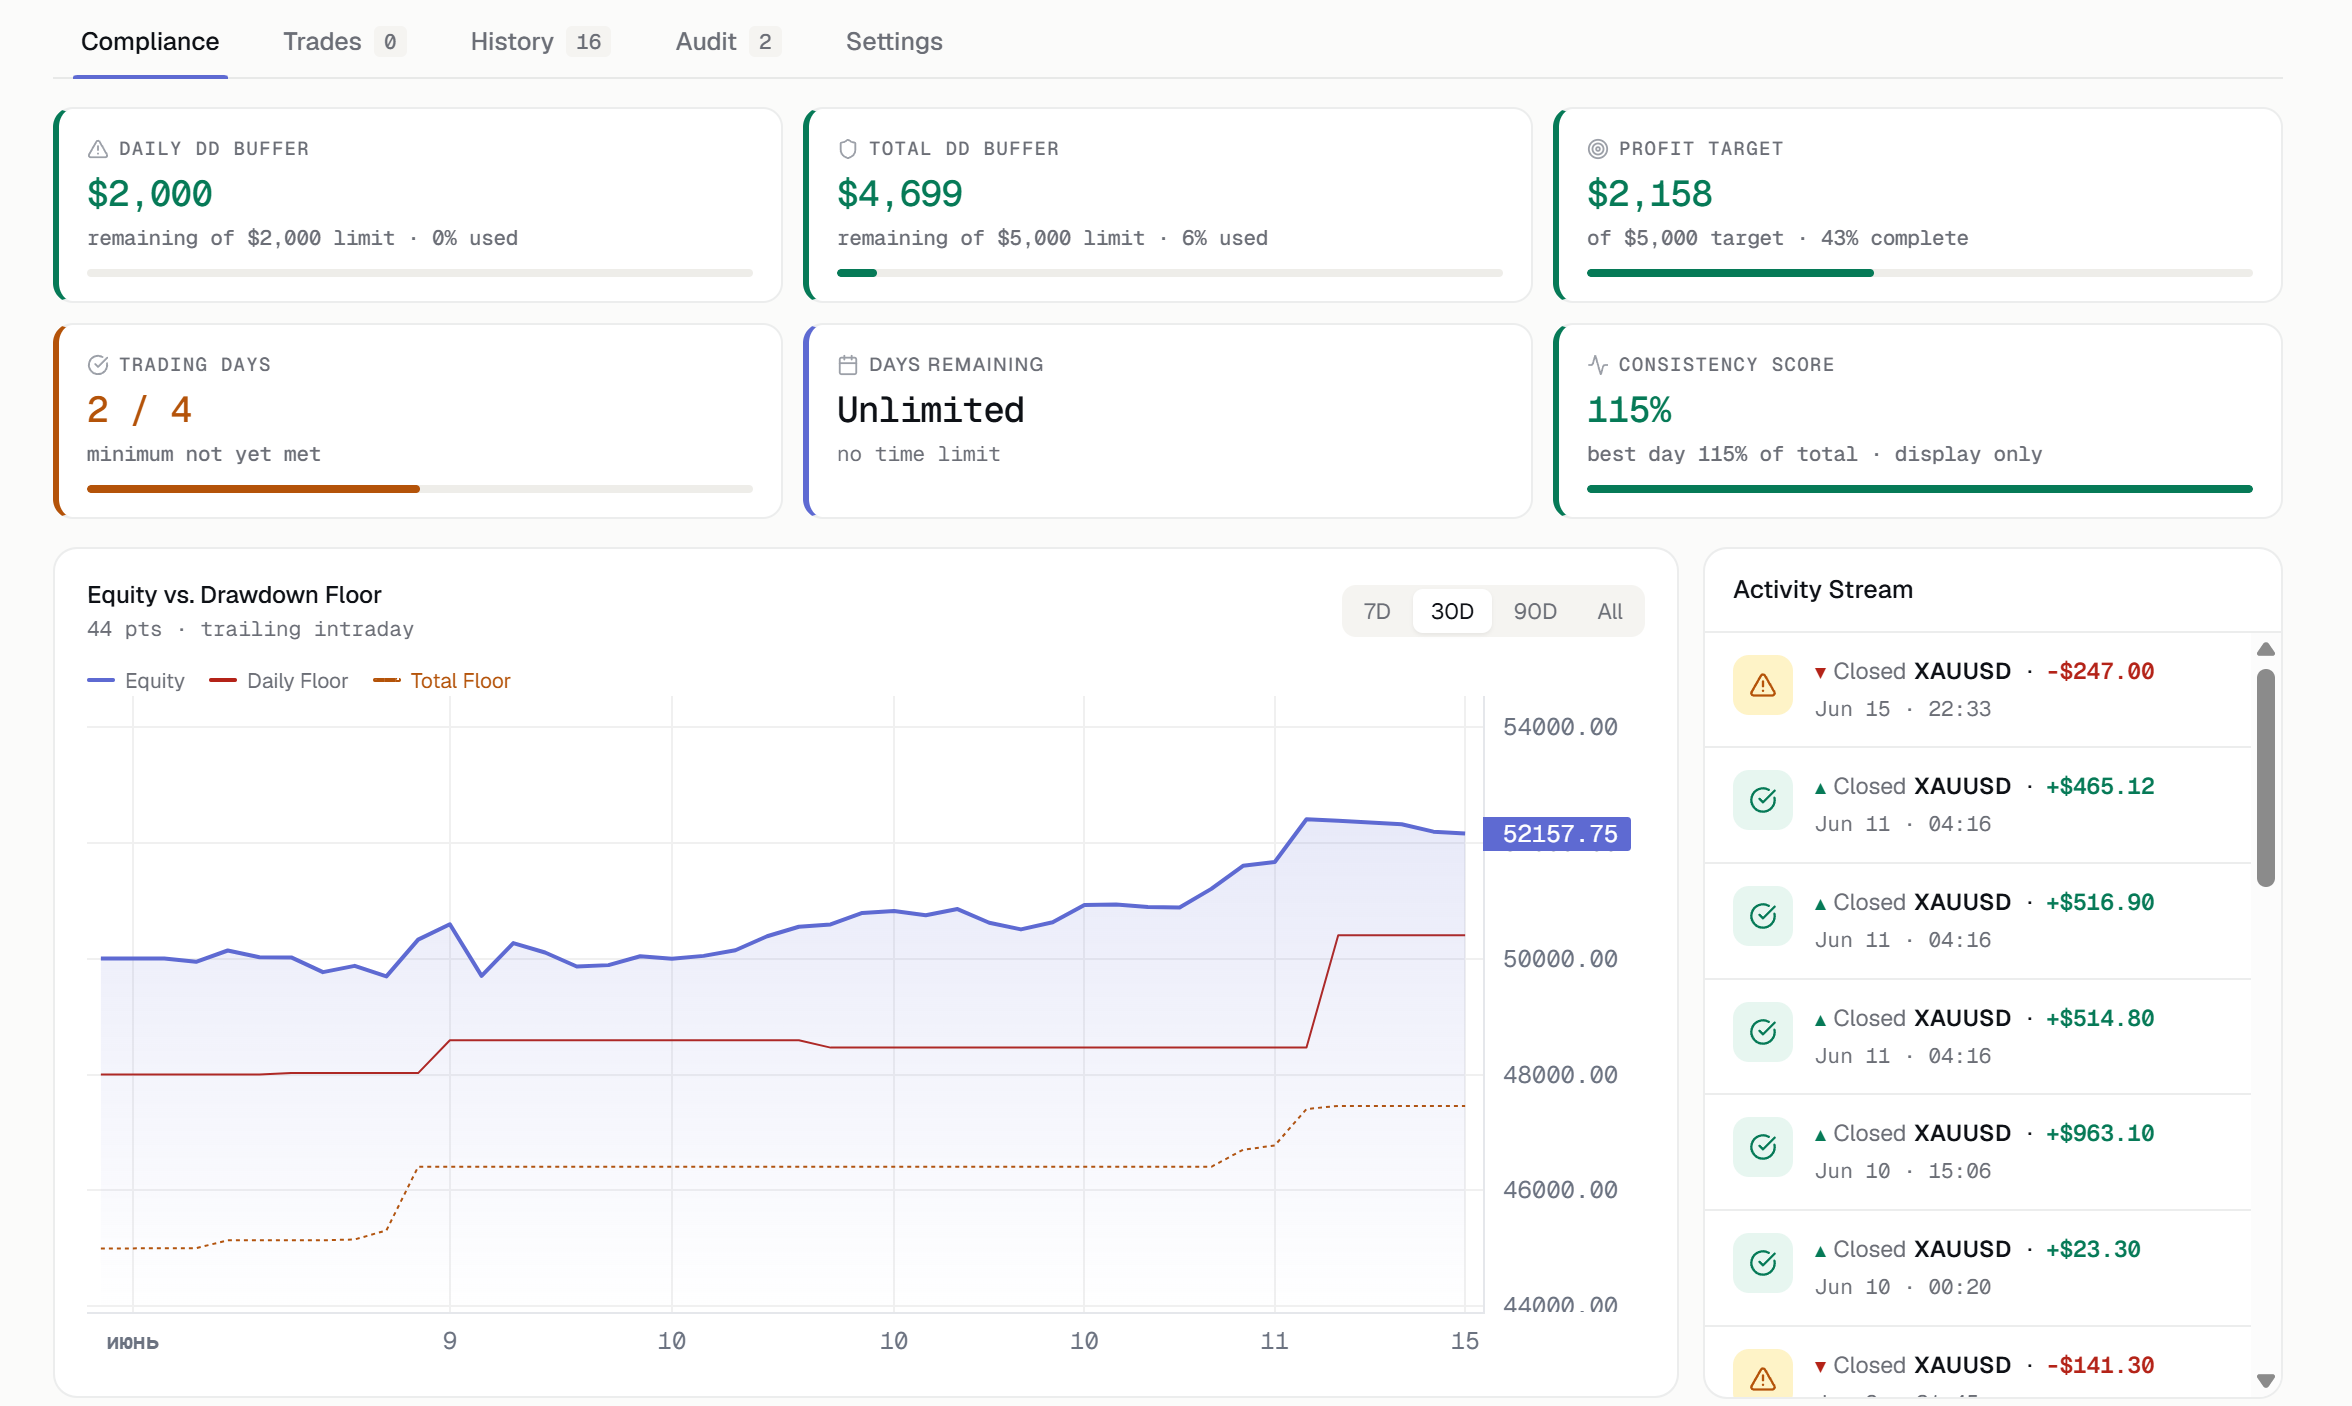Open the Settings tab
2352x1406 pixels.
pyautogui.click(x=894, y=42)
